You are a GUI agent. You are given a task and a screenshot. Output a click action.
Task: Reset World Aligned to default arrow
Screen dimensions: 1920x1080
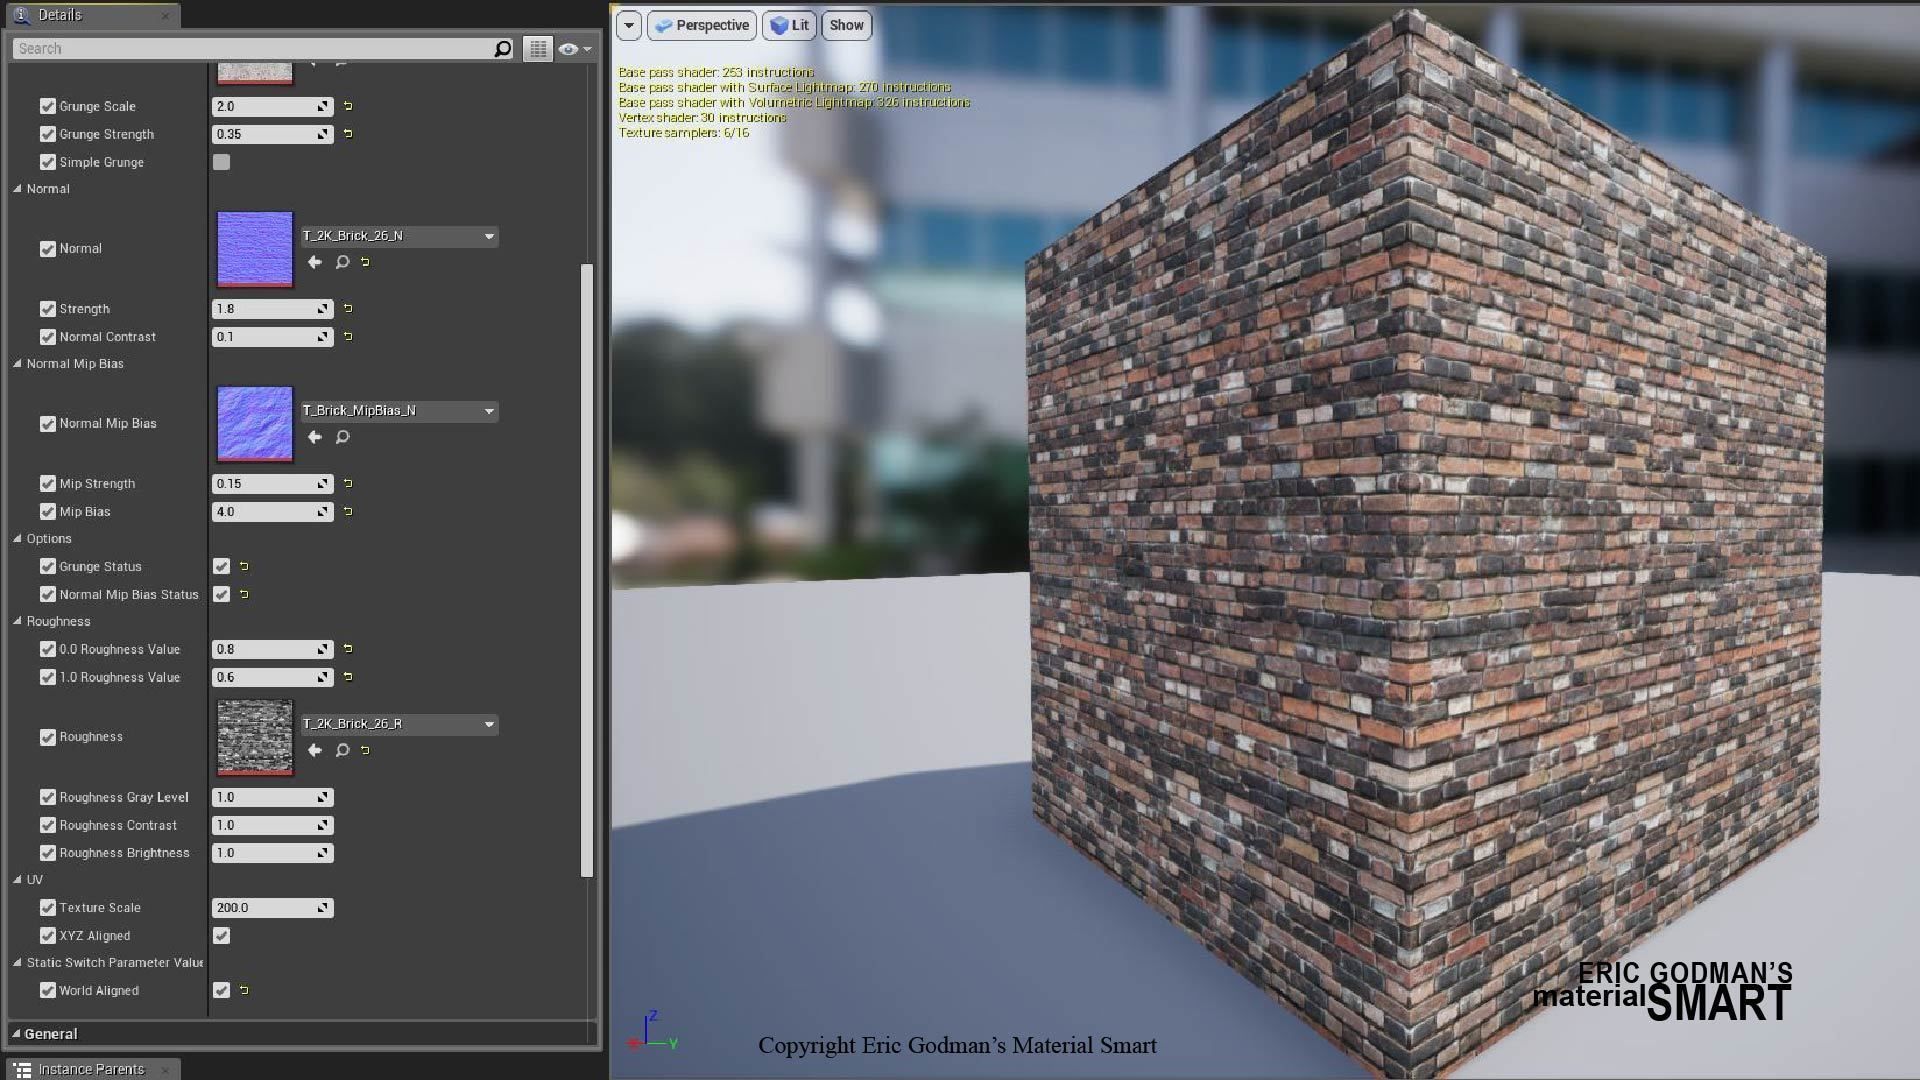(244, 991)
